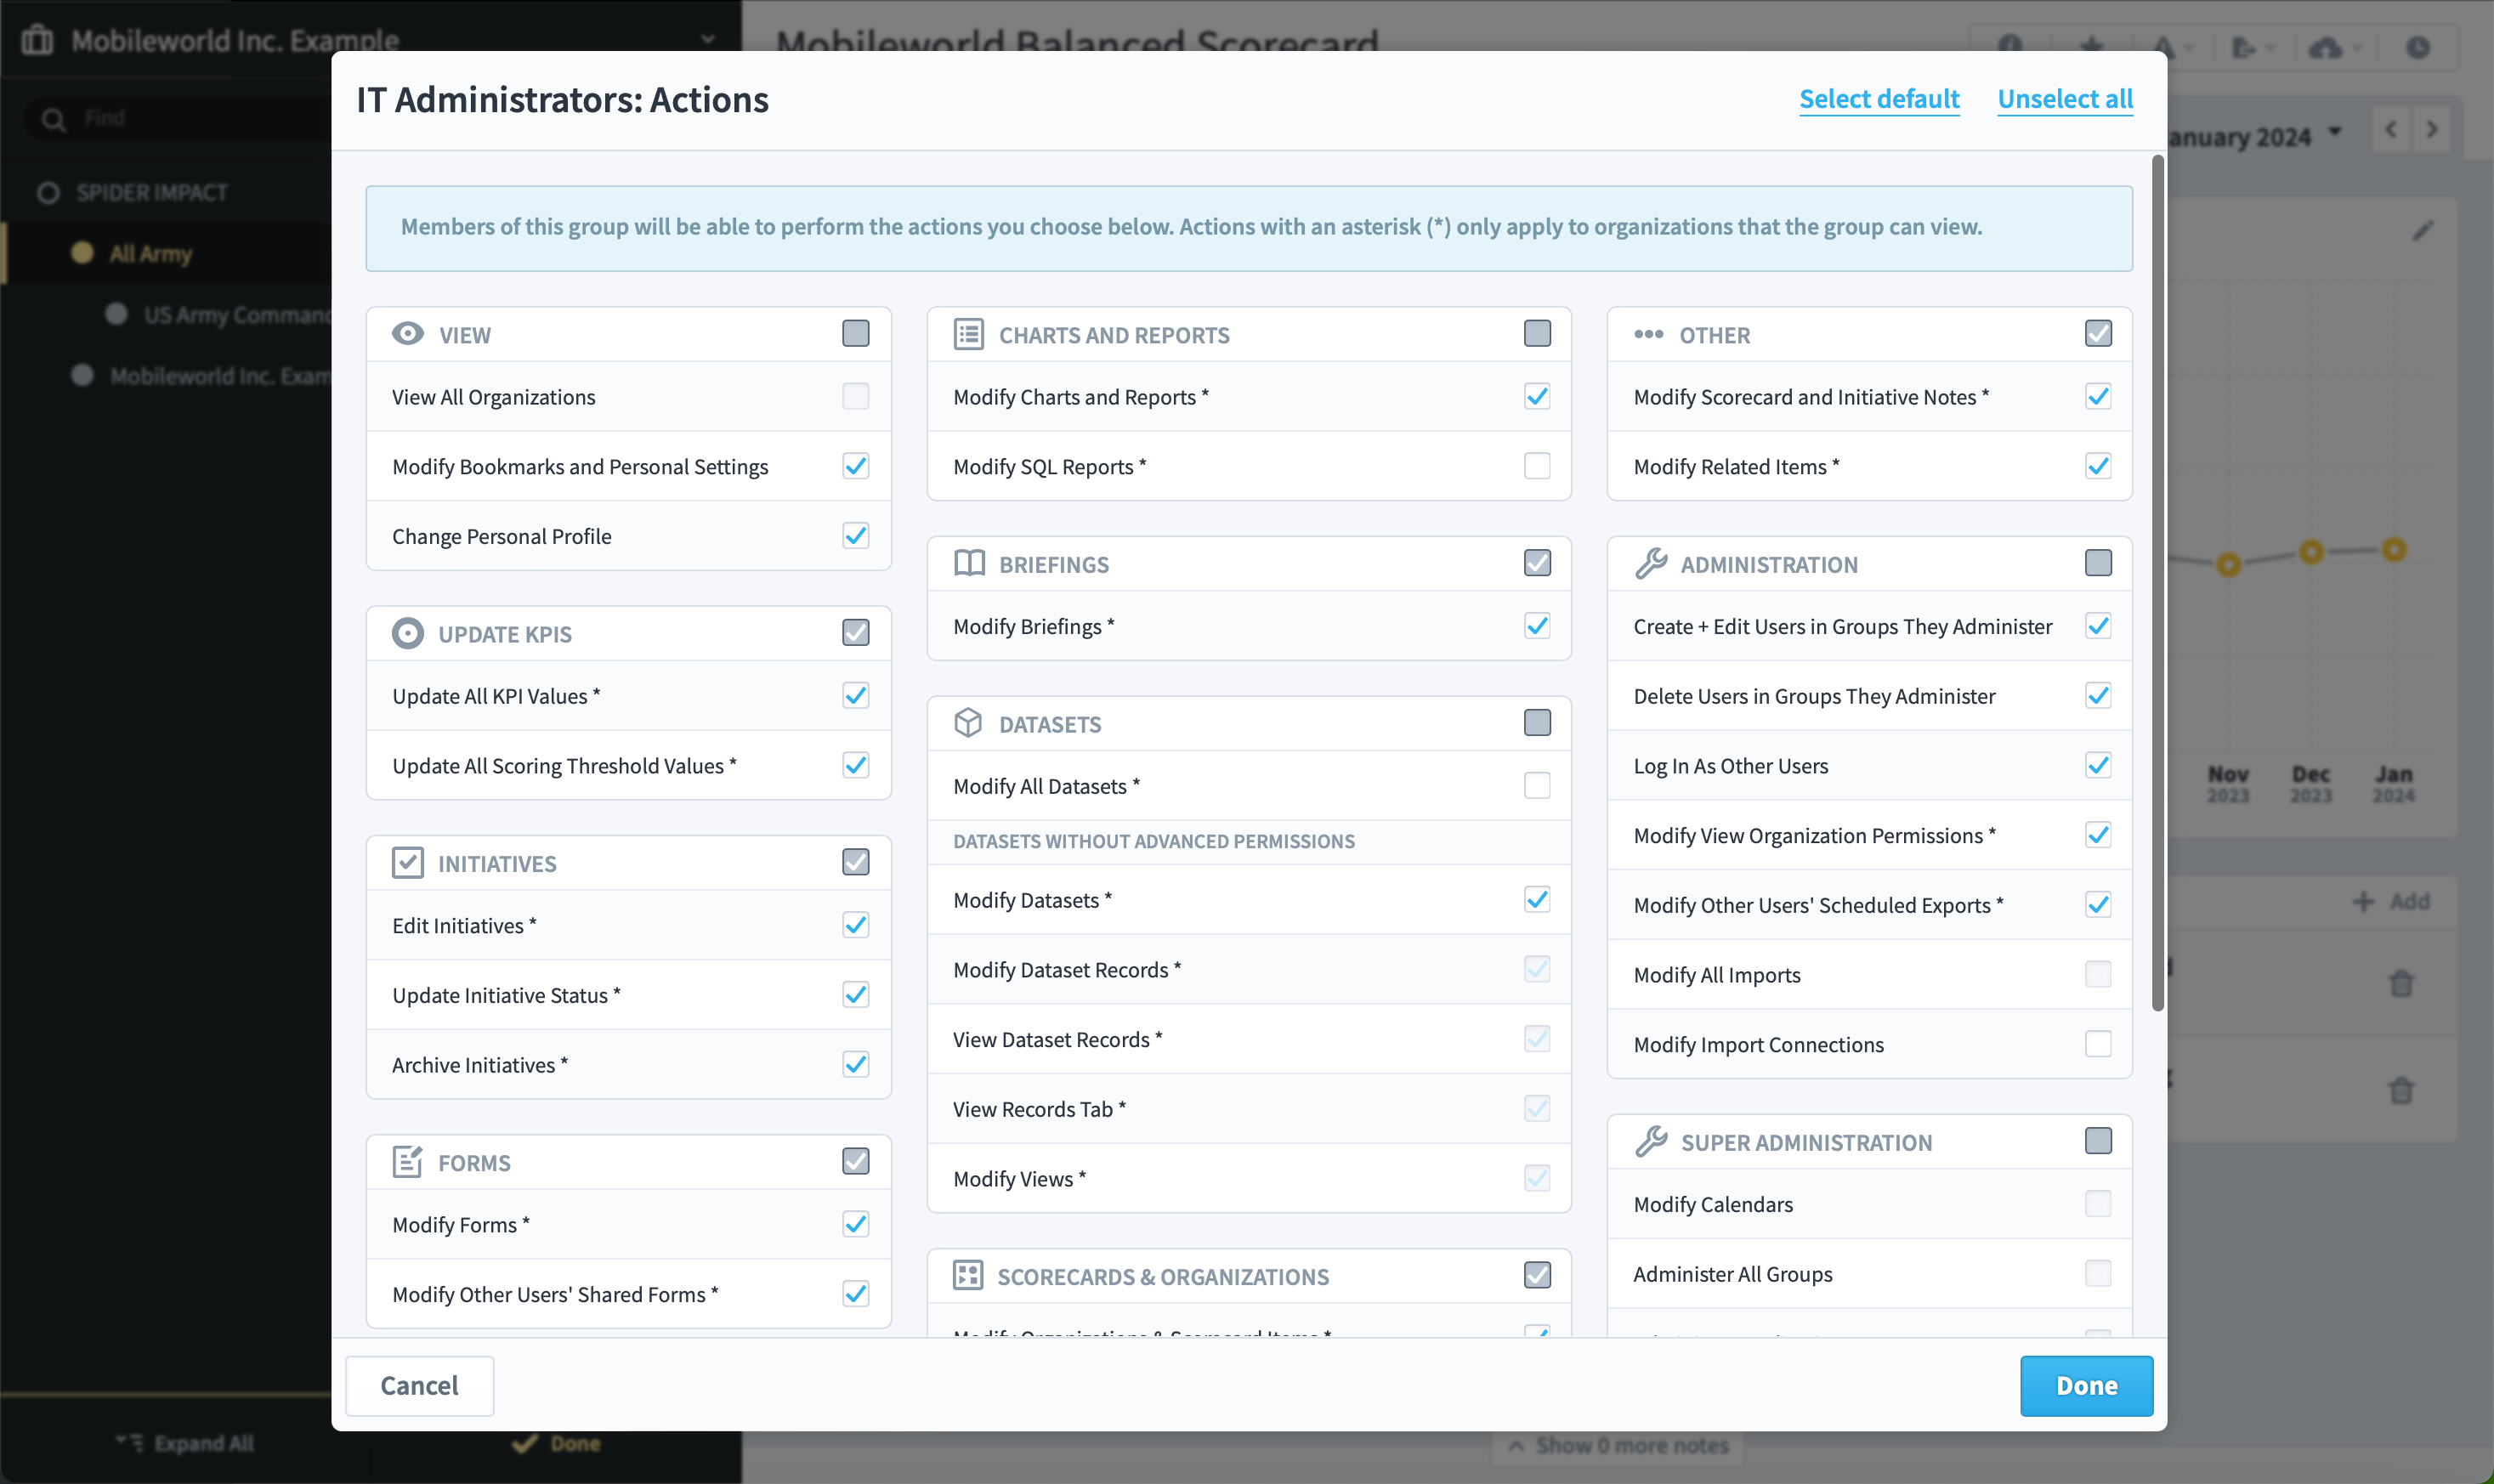Click Done in the sidebar footer

(x=556, y=1443)
